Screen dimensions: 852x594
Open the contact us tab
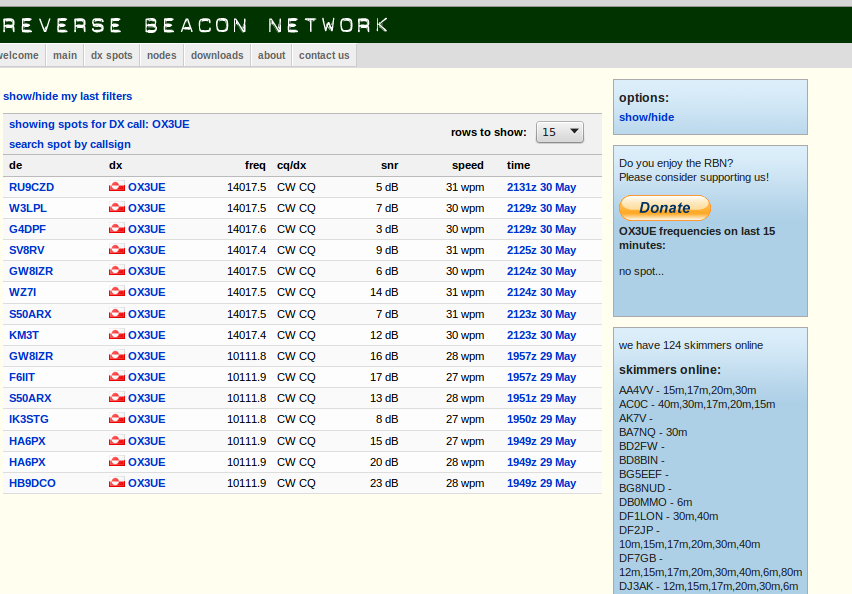pyautogui.click(x=324, y=55)
